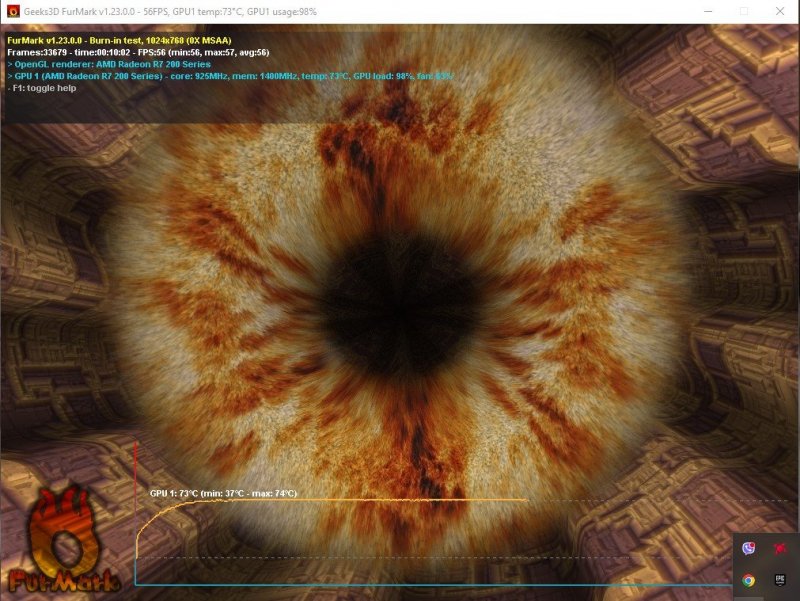Click the Viber unread notification badge
The width and height of the screenshot is (800, 601).
tap(752, 545)
